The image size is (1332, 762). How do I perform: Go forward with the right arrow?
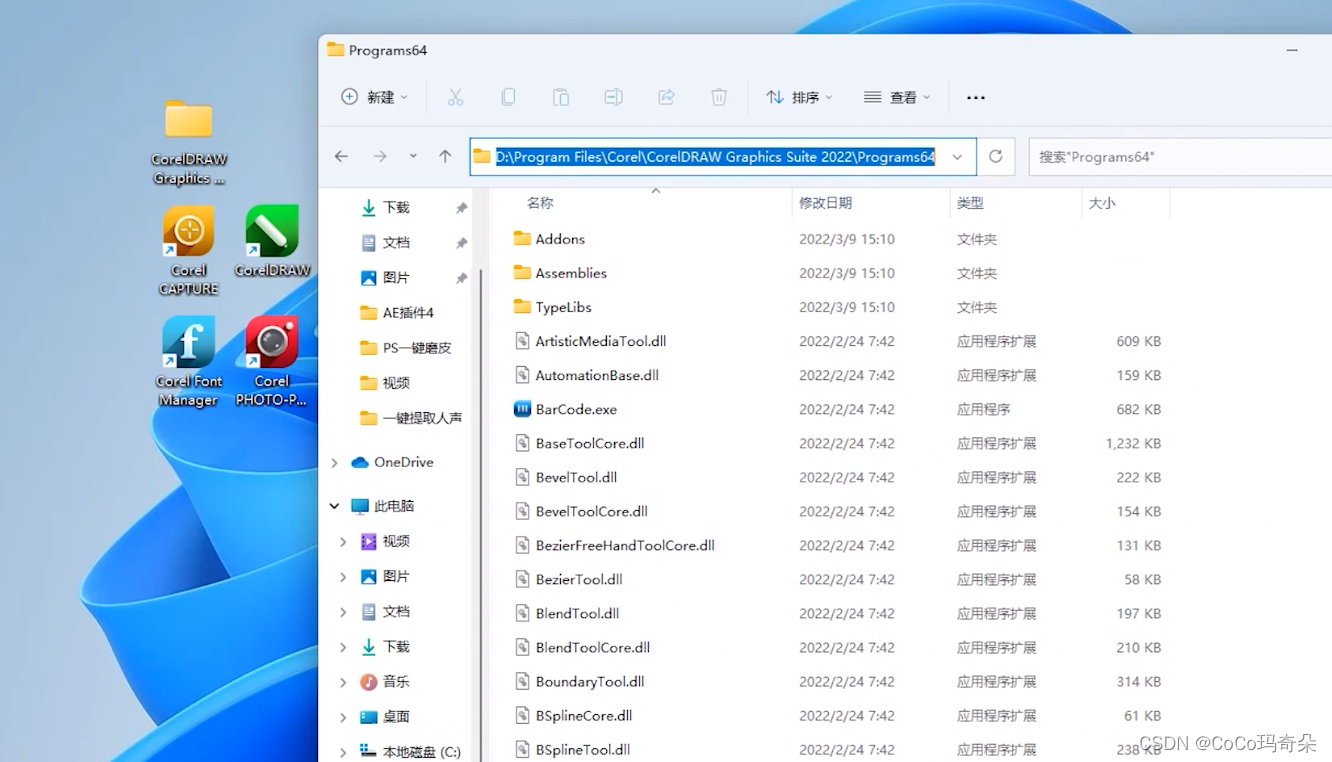click(x=380, y=156)
